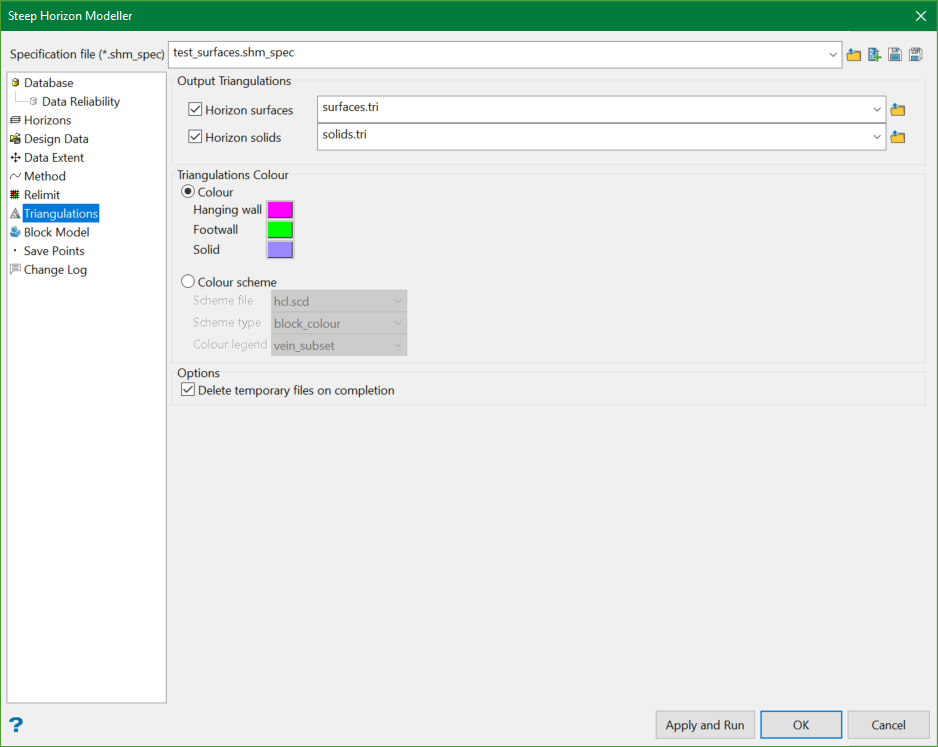Image resolution: width=938 pixels, height=747 pixels.
Task: Toggle the Horizon solids checkbox
Action: pyautogui.click(x=195, y=137)
